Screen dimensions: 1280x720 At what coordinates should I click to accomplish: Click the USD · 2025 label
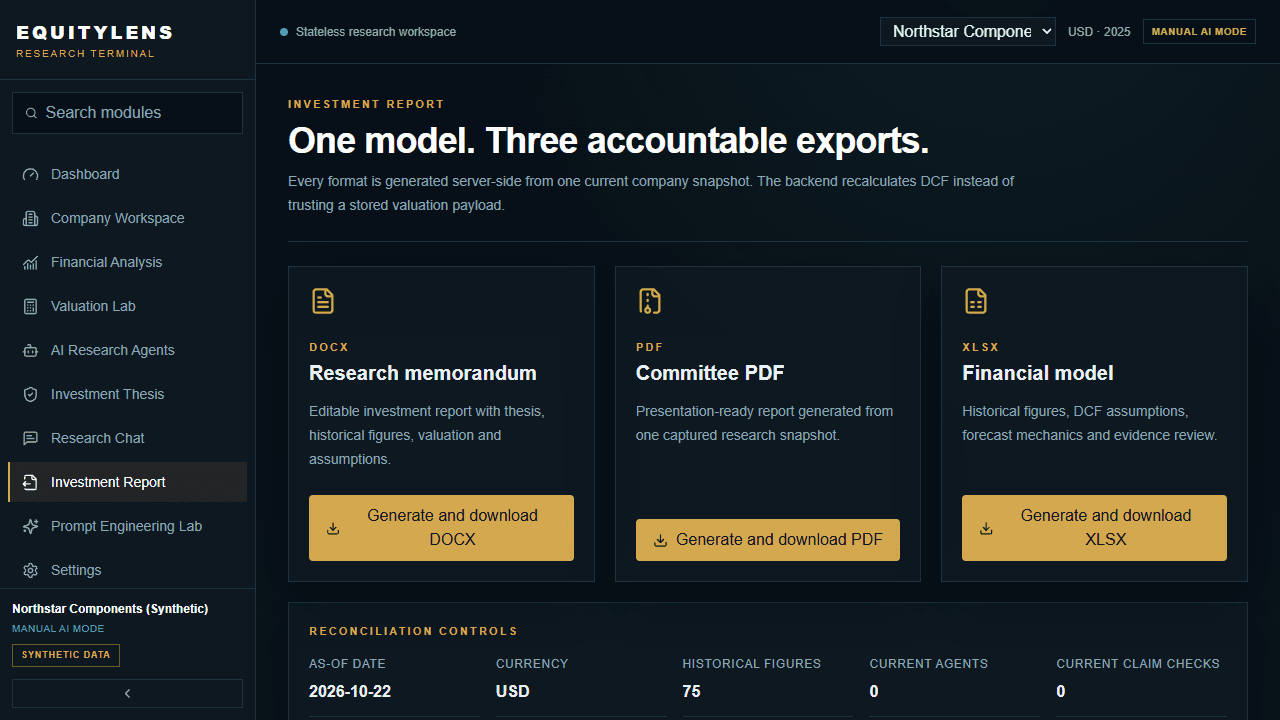point(1099,32)
